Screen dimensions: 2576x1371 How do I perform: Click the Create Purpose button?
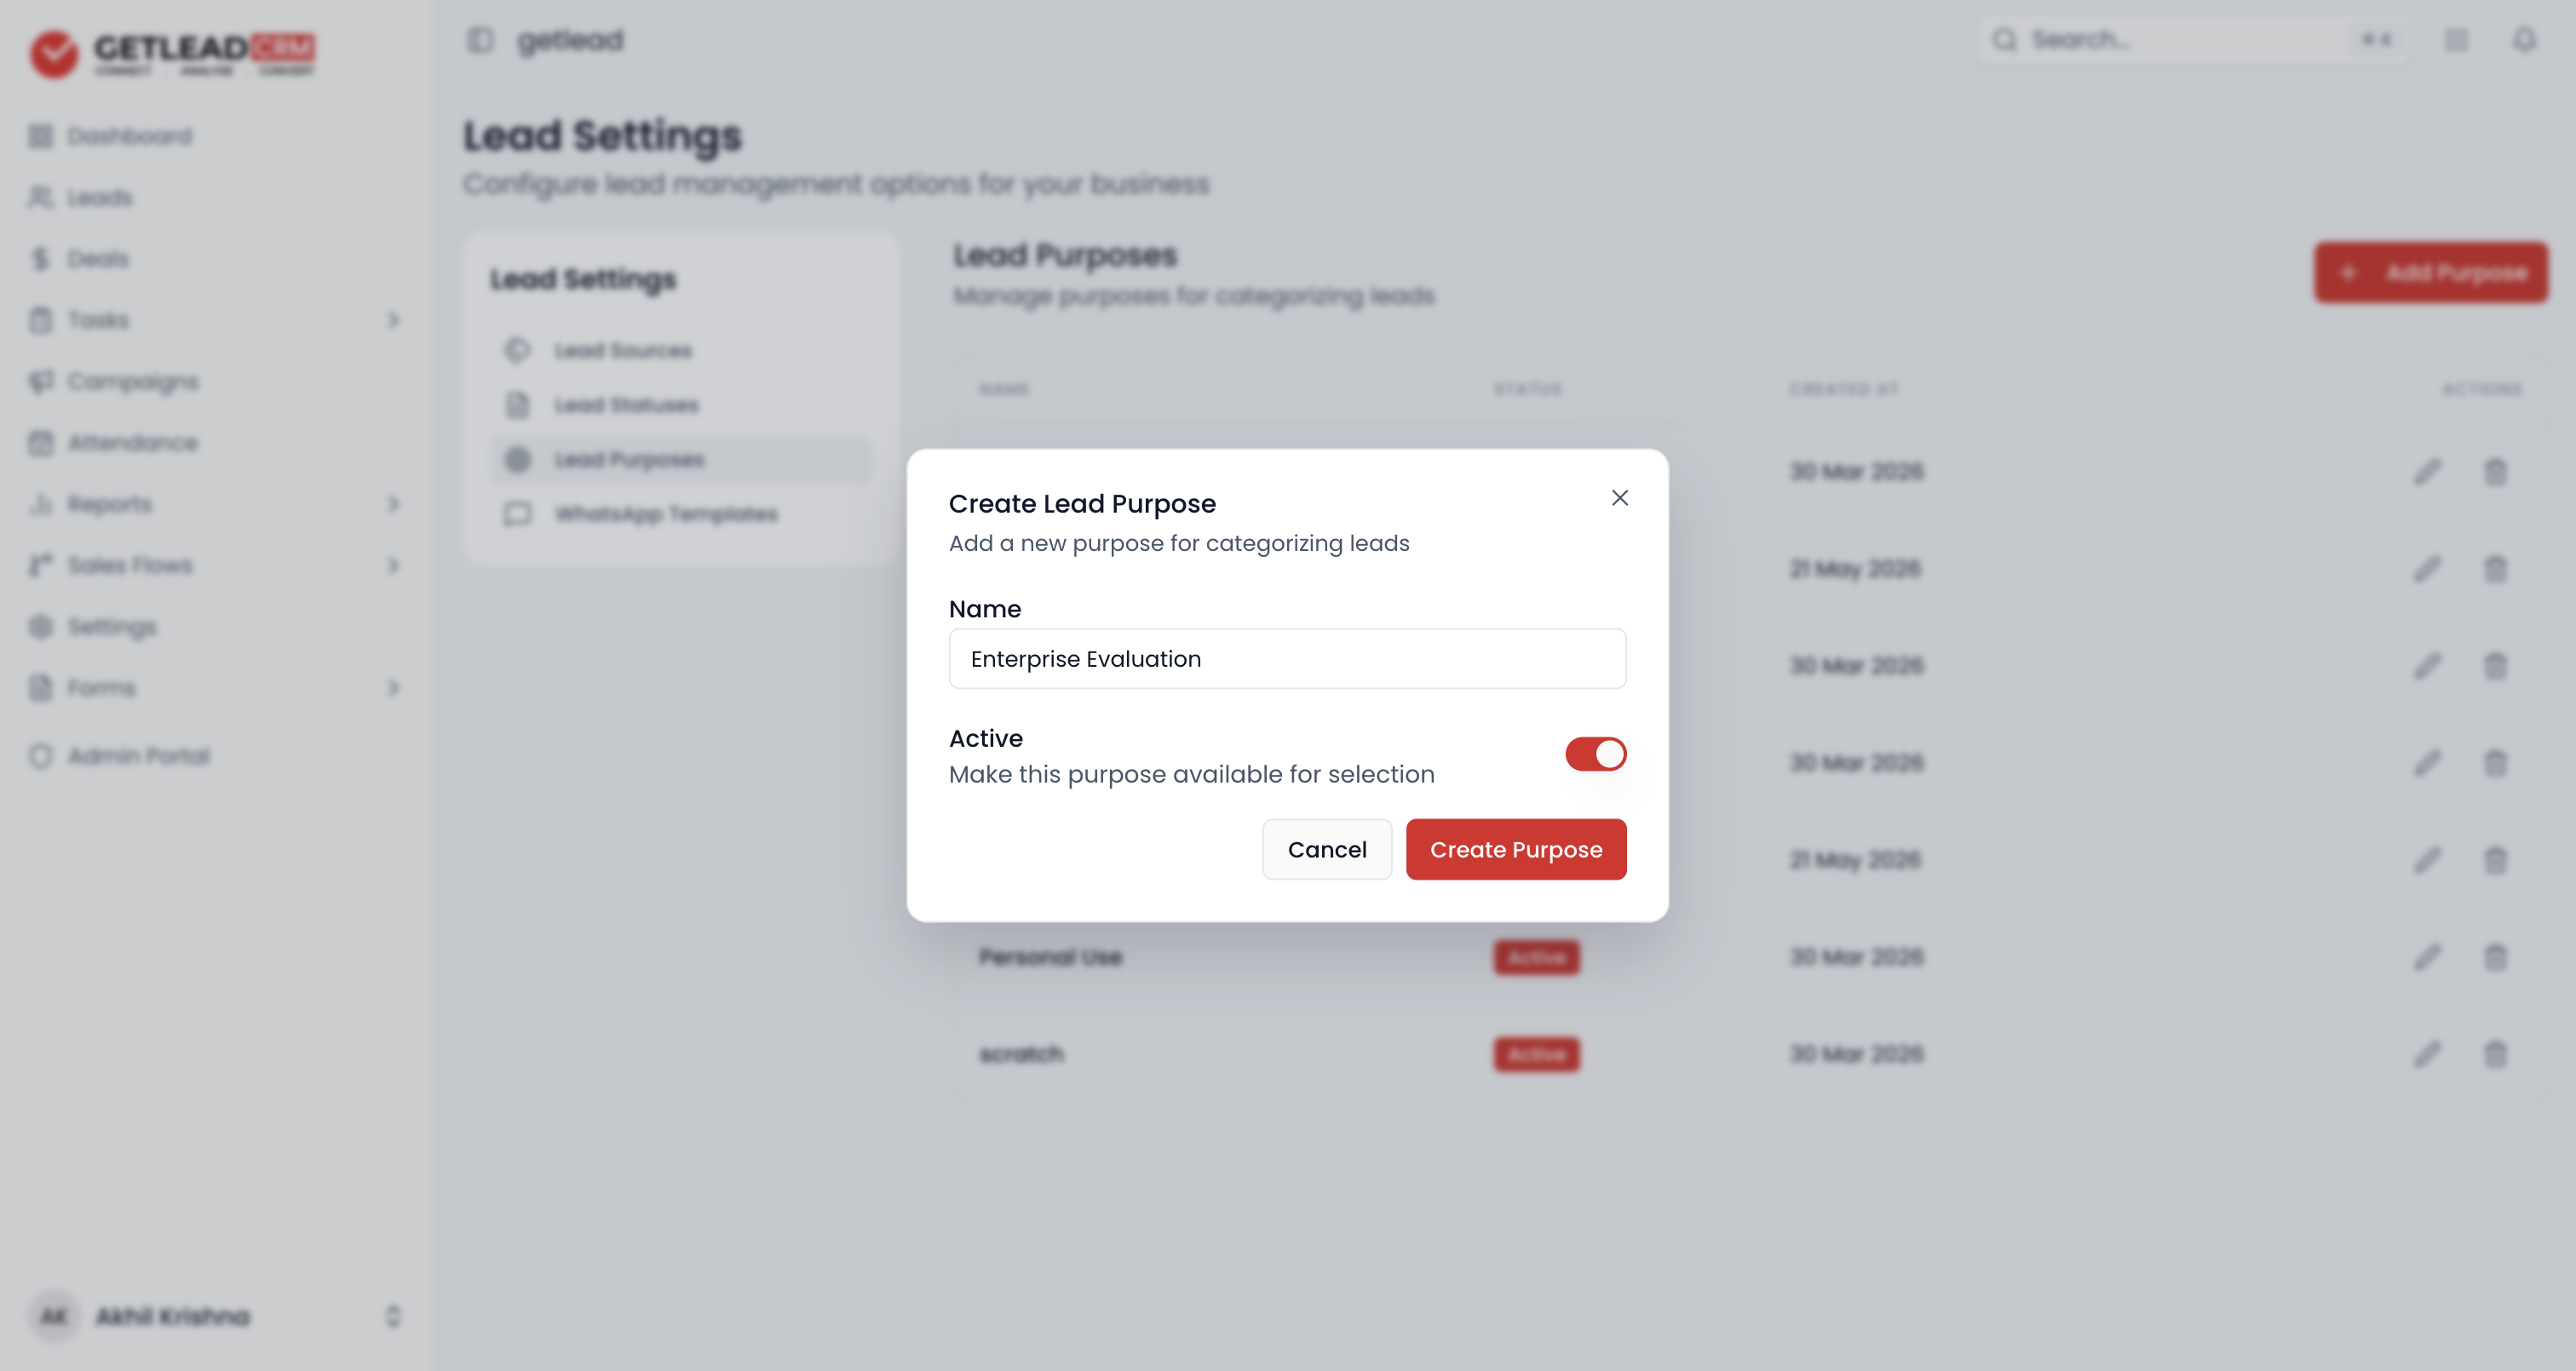click(1516, 849)
